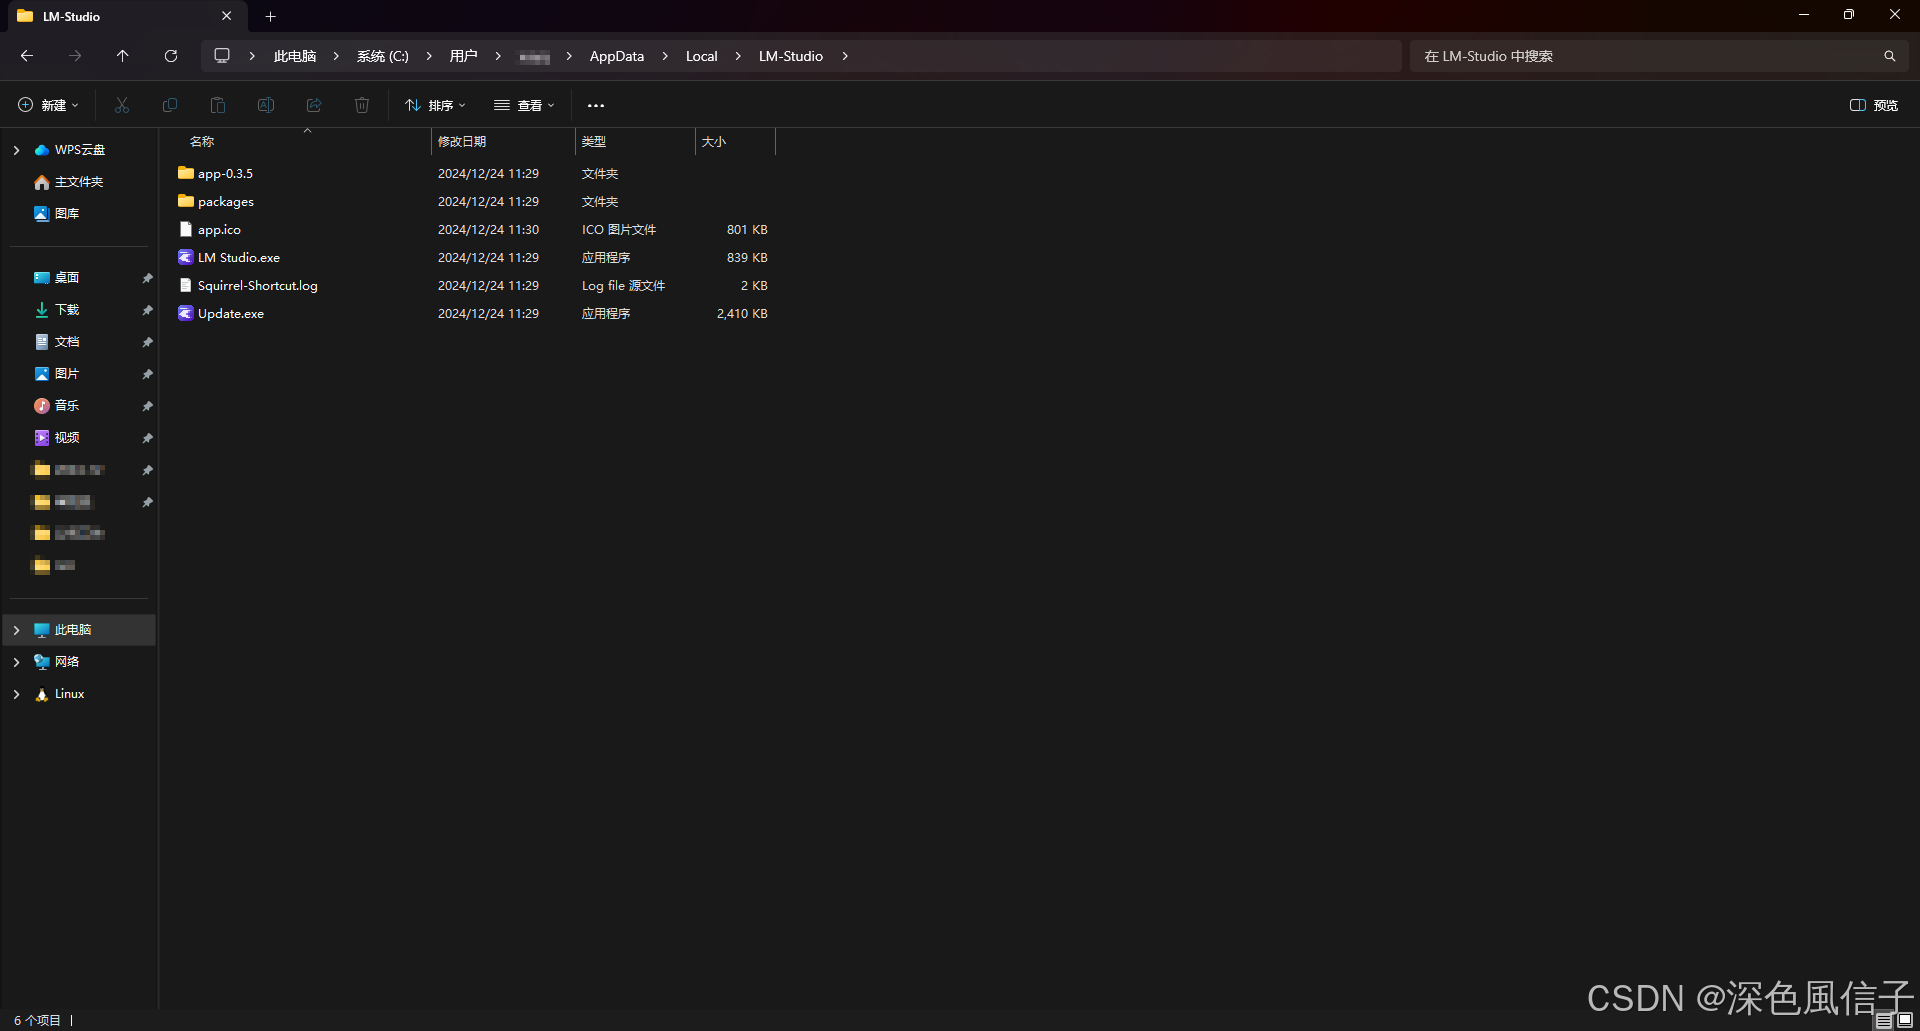
Task: Open the 排序 sort dropdown
Action: click(x=435, y=105)
